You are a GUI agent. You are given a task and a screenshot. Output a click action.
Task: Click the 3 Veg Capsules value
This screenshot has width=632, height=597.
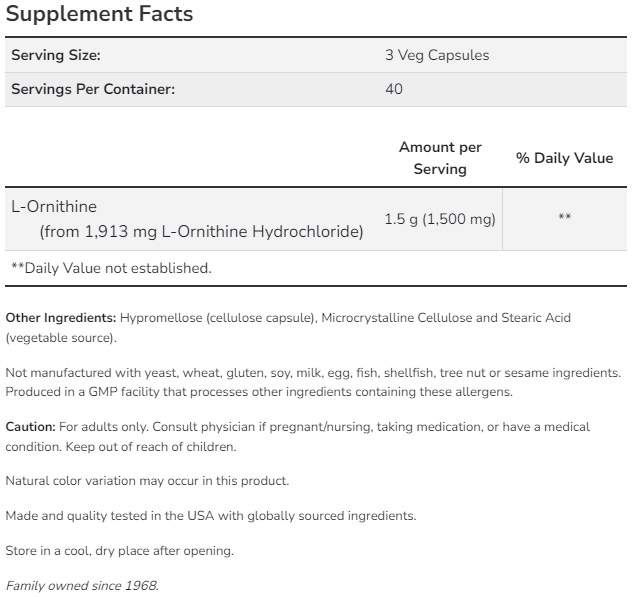[x=437, y=55]
